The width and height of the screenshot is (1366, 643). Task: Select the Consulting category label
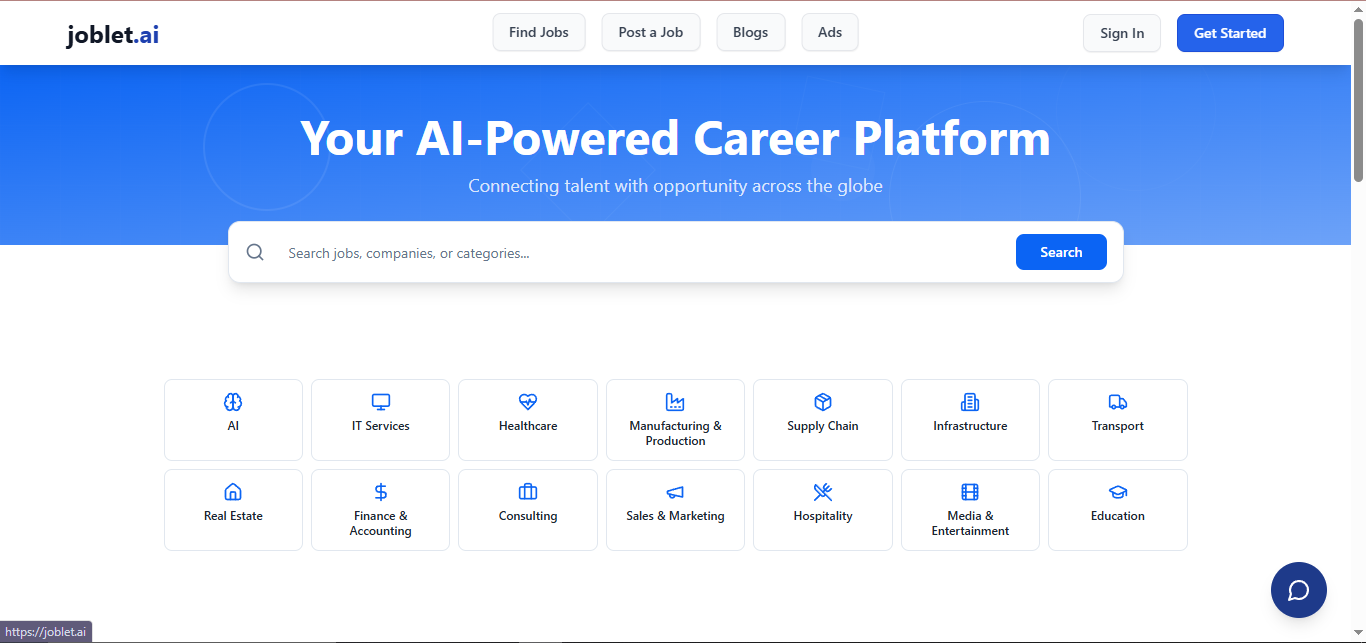pyautogui.click(x=528, y=516)
